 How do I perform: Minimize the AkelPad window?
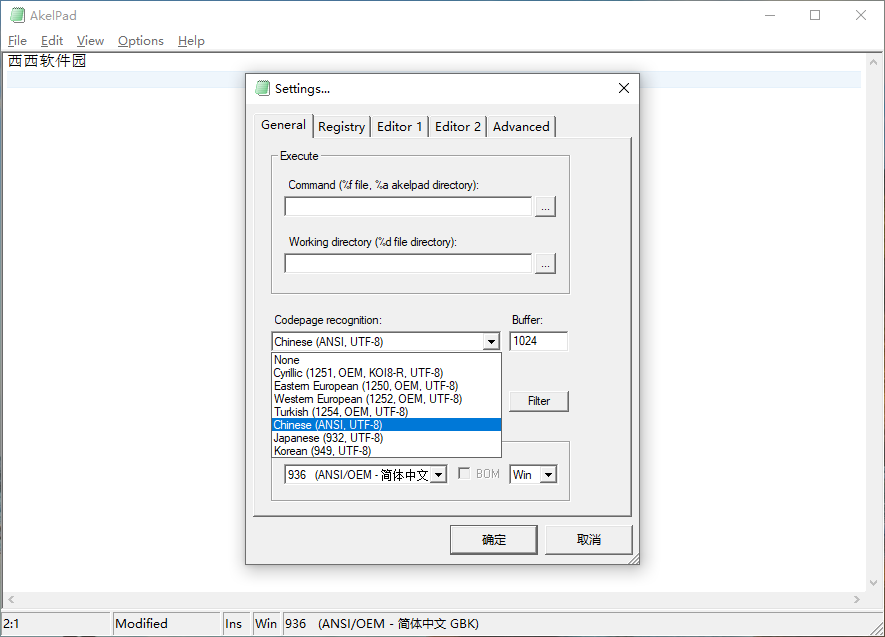coord(770,15)
